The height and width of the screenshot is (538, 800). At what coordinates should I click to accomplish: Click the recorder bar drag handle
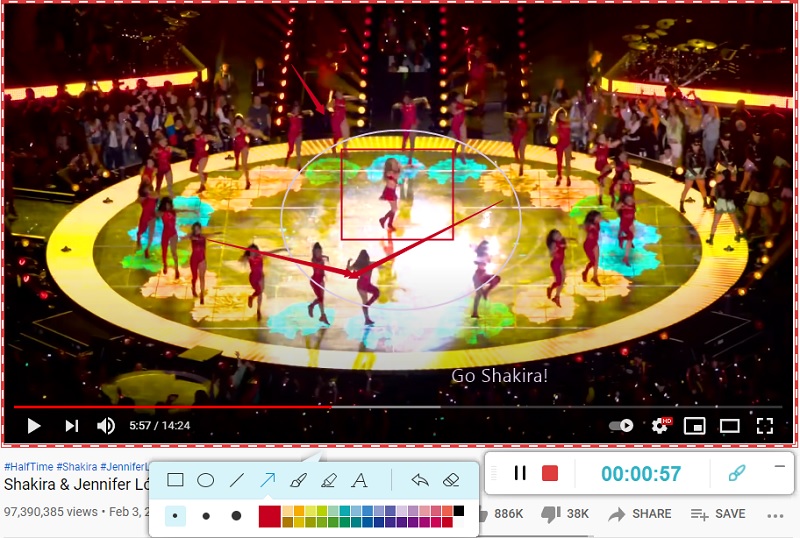pyautogui.click(x=493, y=473)
